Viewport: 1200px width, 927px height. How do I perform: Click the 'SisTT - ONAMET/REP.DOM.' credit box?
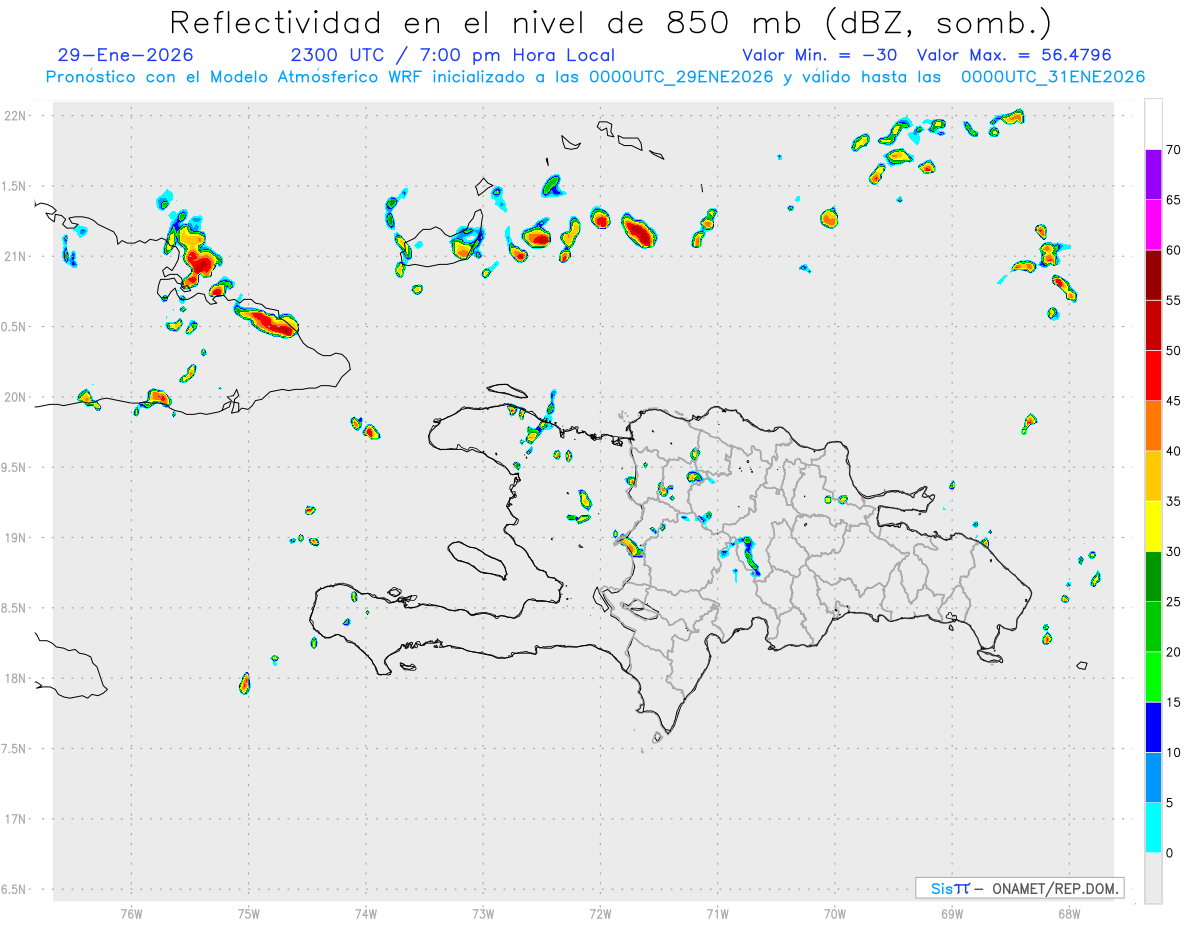[x=1019, y=888]
